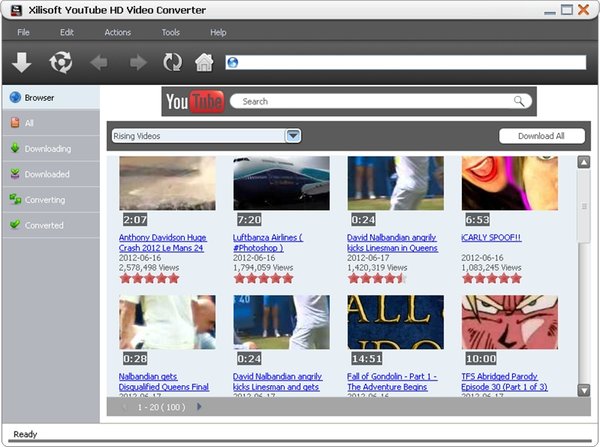Go forward with the right arrow icon

(x=137, y=63)
